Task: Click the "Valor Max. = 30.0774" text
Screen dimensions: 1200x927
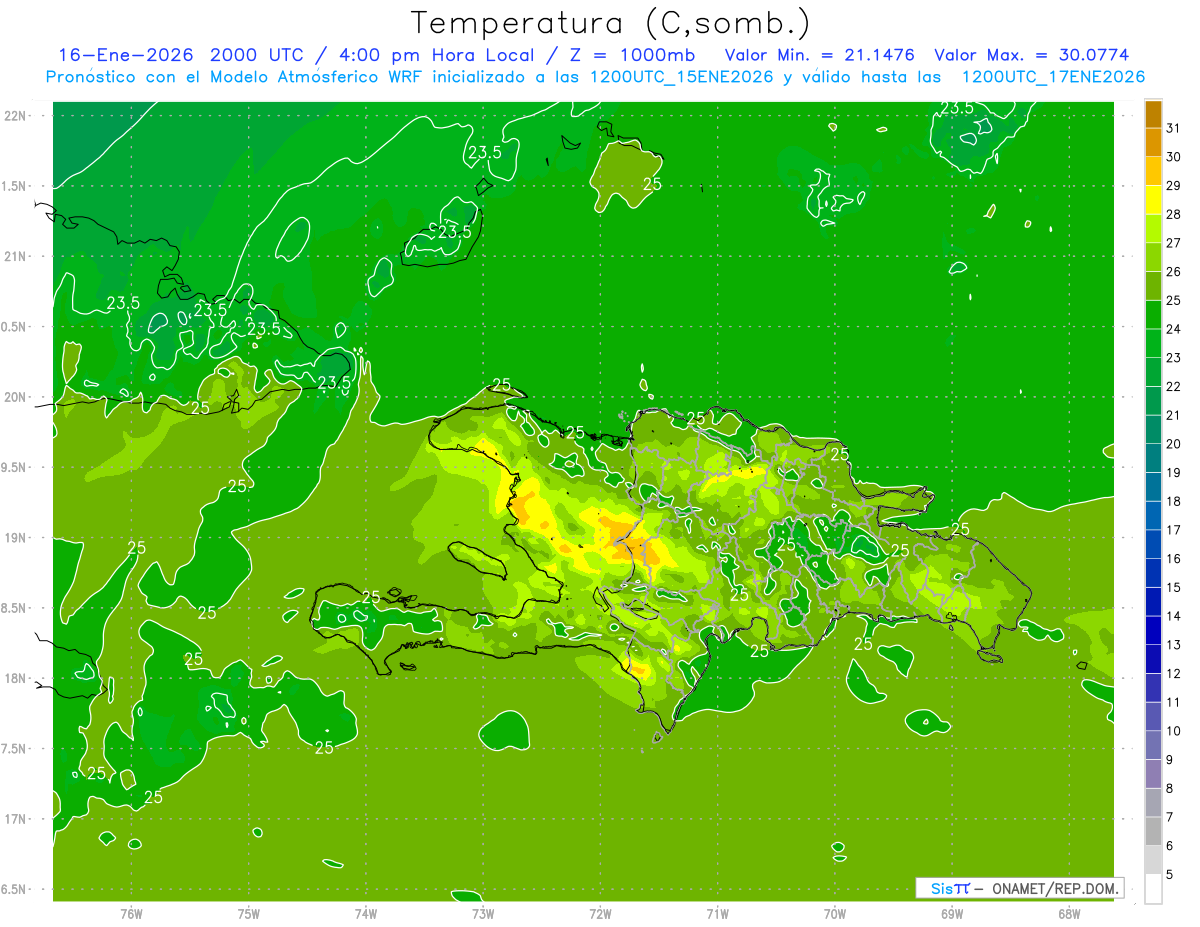Action: [x=1031, y=55]
